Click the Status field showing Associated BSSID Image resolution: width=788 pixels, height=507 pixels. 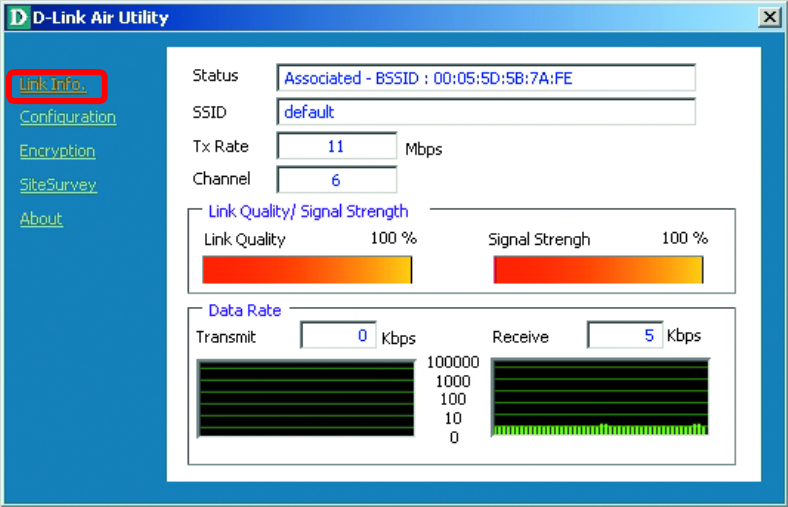pyautogui.click(x=486, y=78)
